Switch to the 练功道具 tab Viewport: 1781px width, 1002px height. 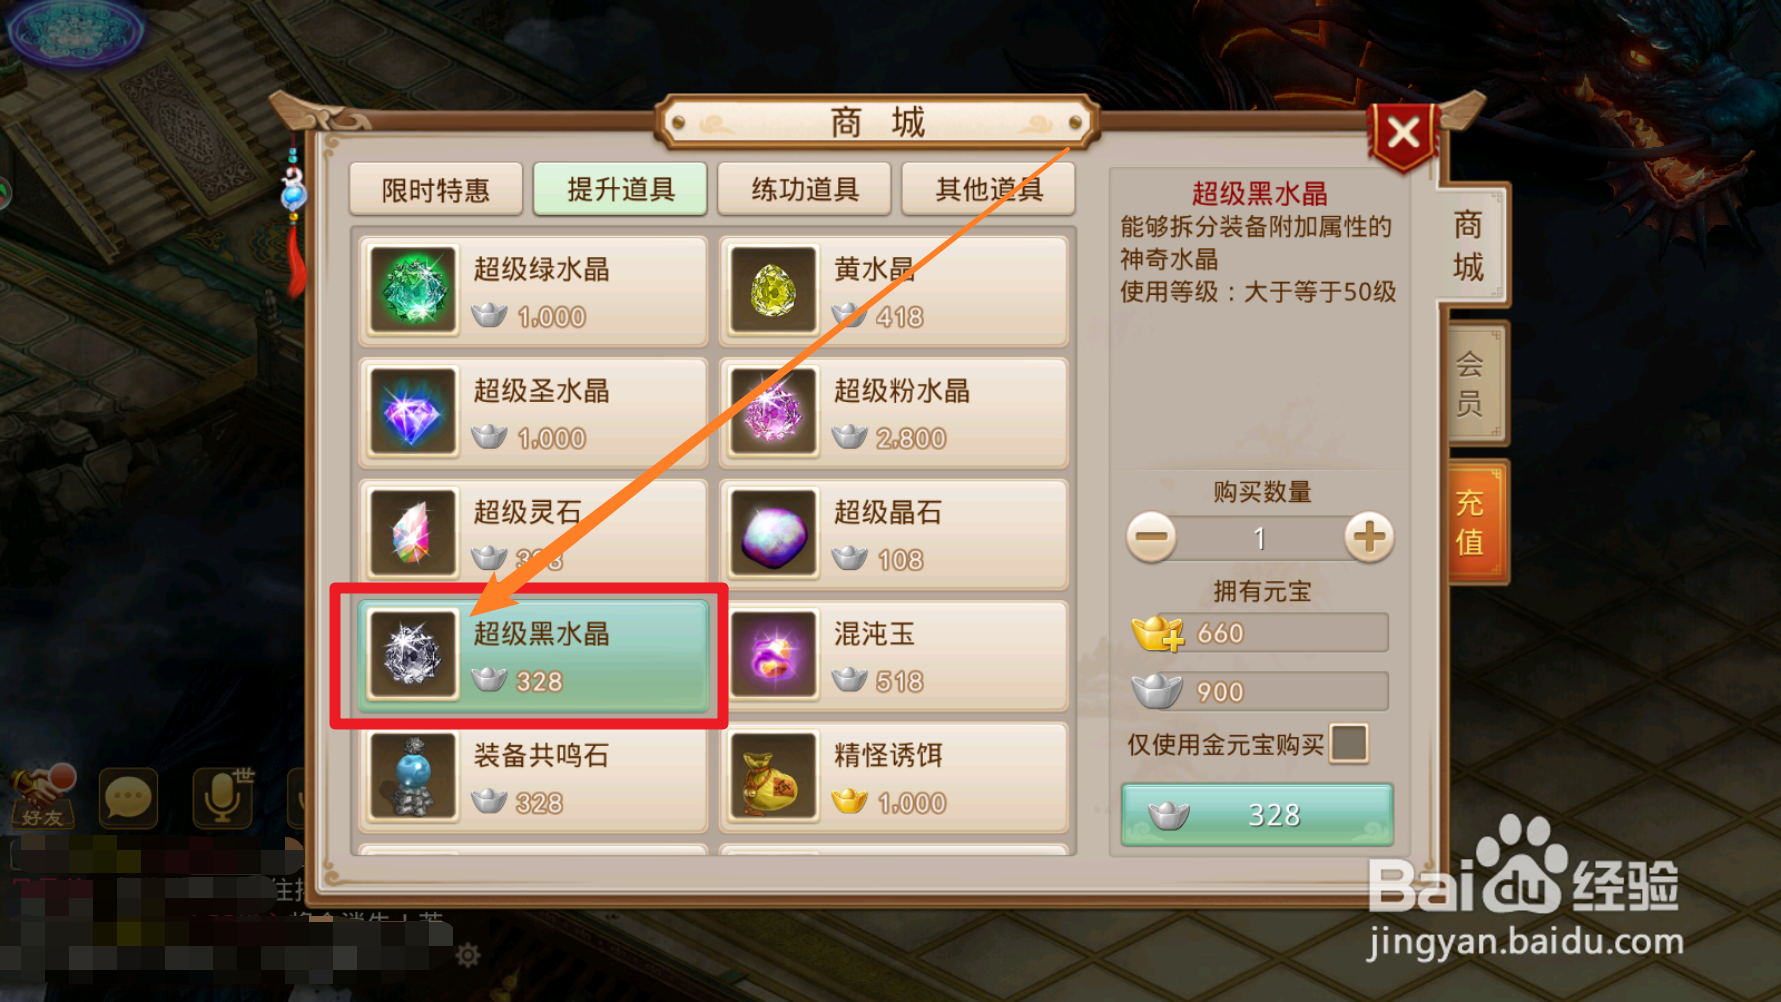(805, 189)
